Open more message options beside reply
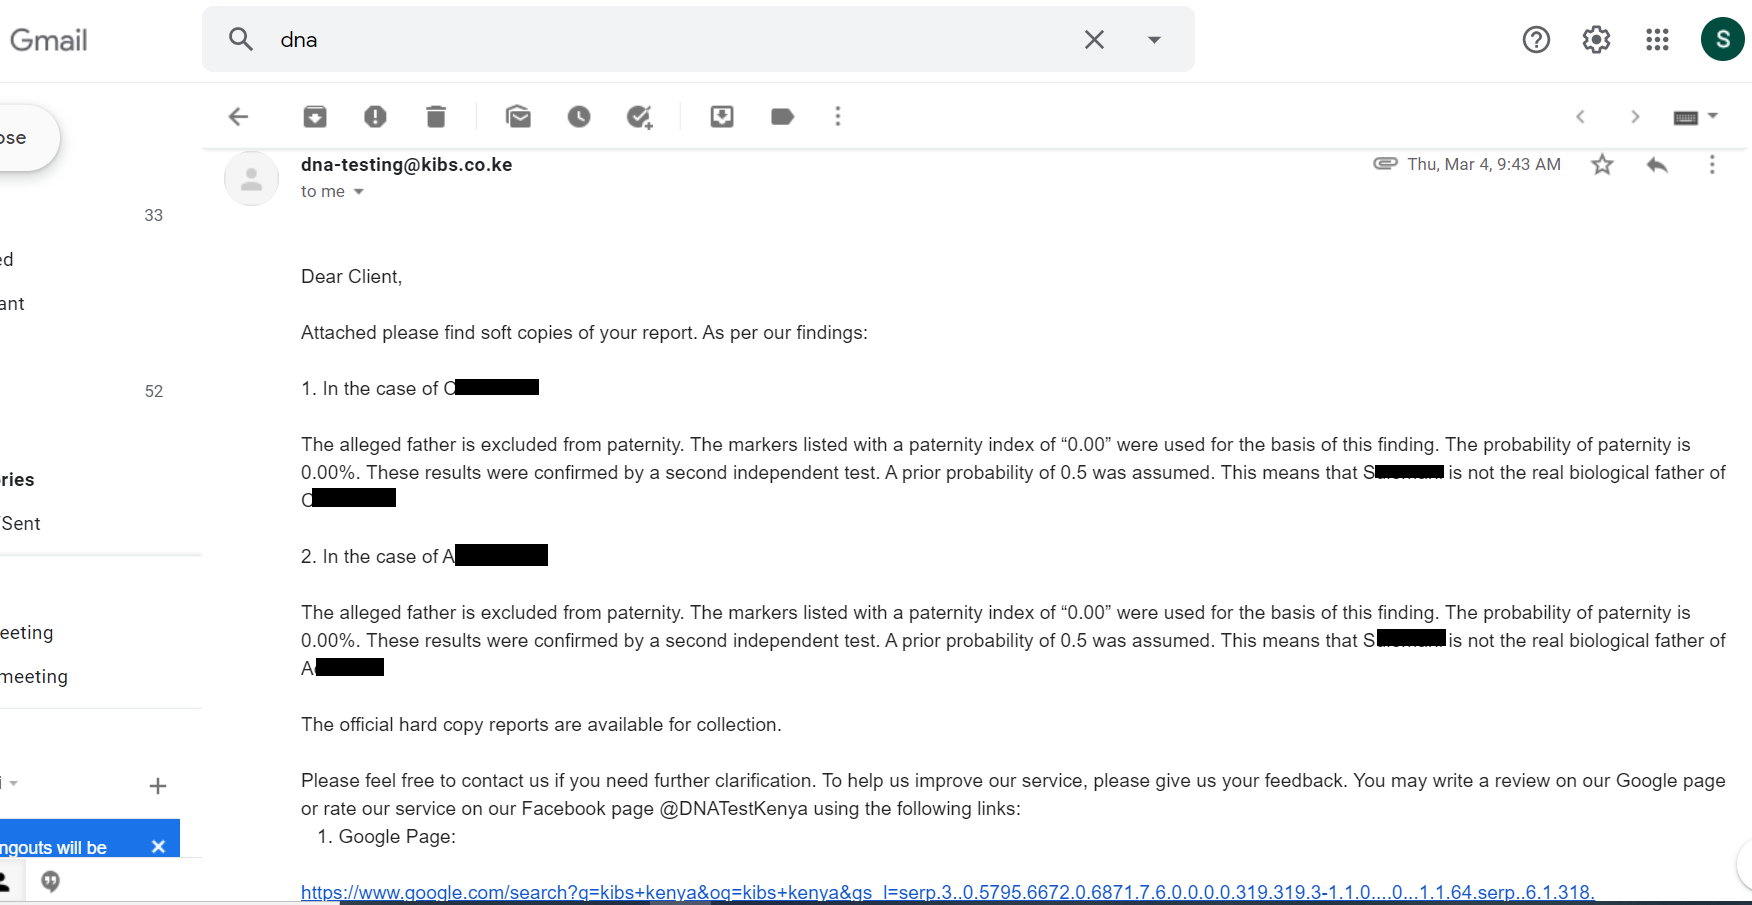This screenshot has height=905, width=1752. point(1712,164)
